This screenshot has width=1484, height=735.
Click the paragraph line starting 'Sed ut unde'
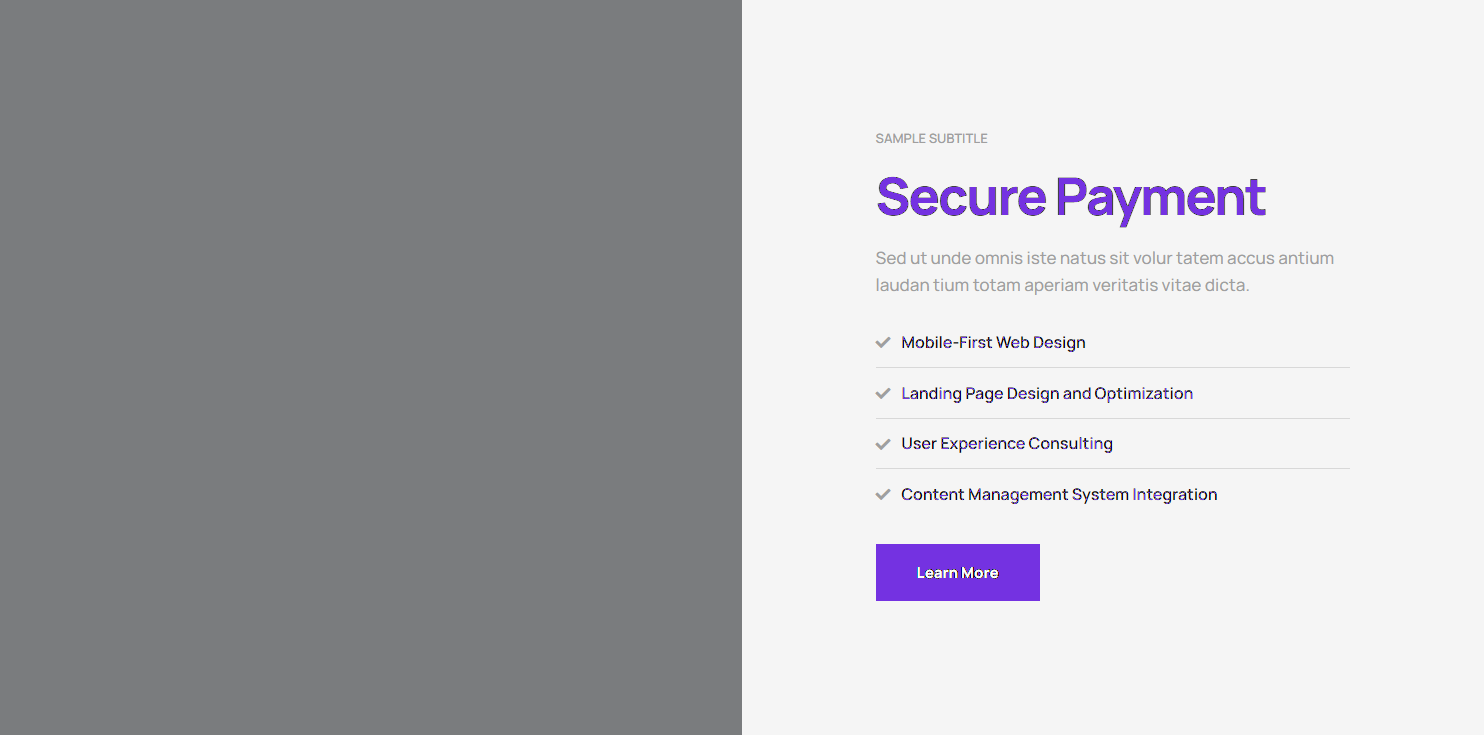coord(1104,258)
